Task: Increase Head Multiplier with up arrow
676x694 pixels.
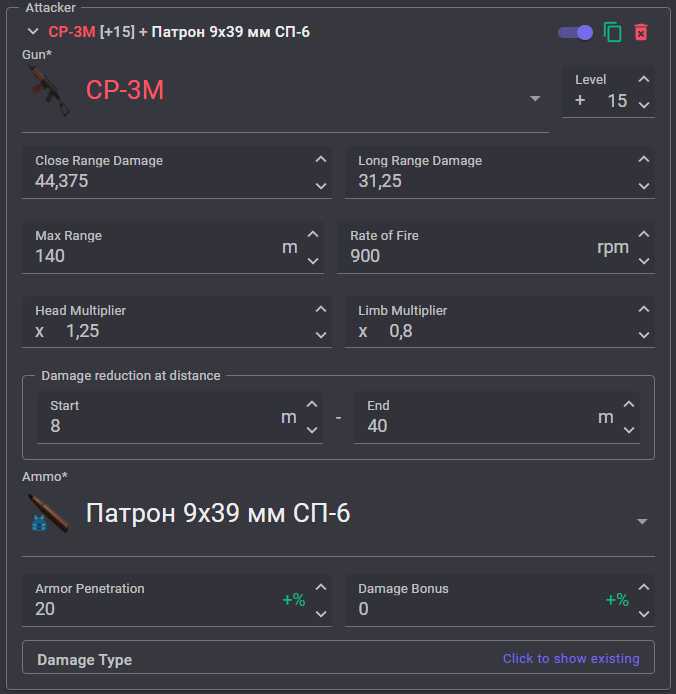Action: (321, 309)
